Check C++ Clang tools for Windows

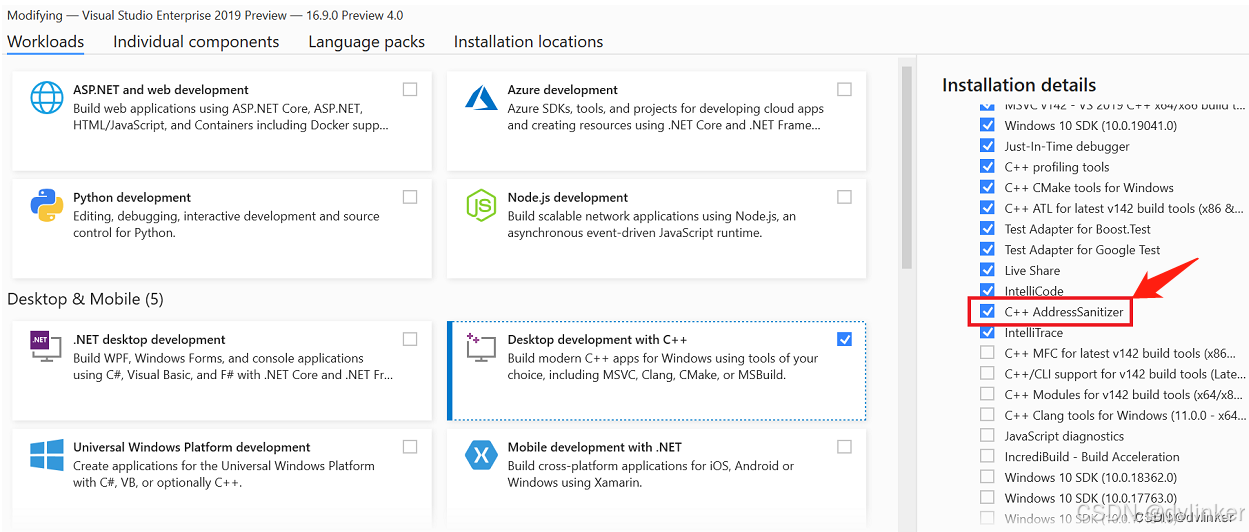pos(987,415)
